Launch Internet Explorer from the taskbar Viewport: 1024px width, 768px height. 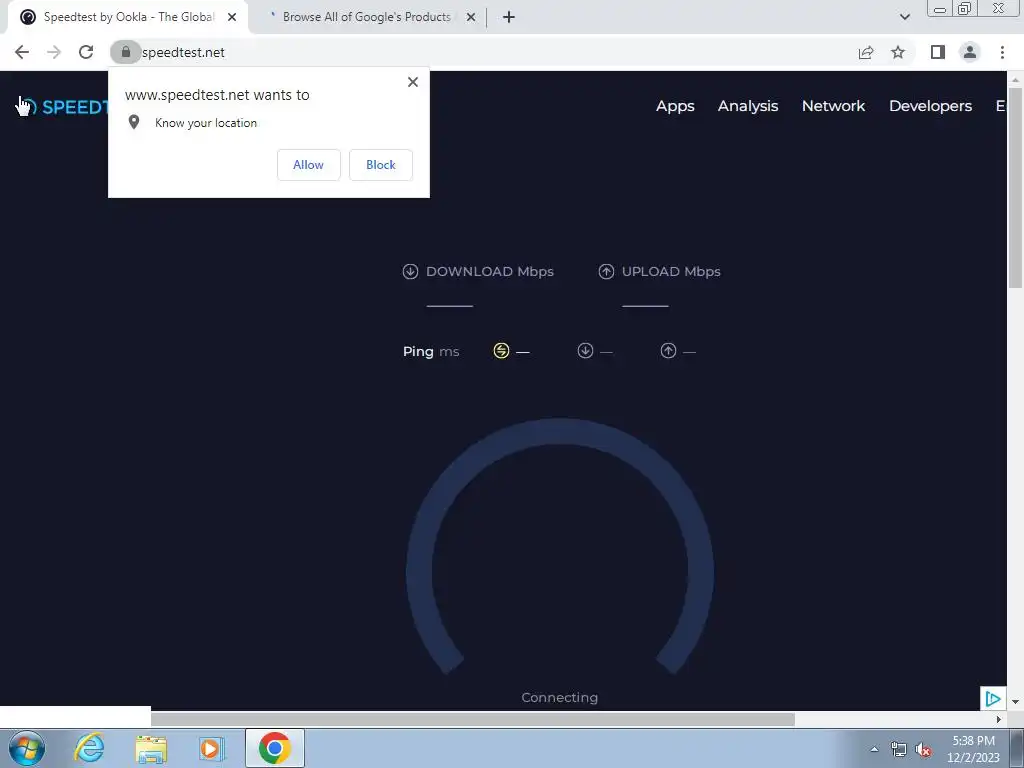[89, 748]
